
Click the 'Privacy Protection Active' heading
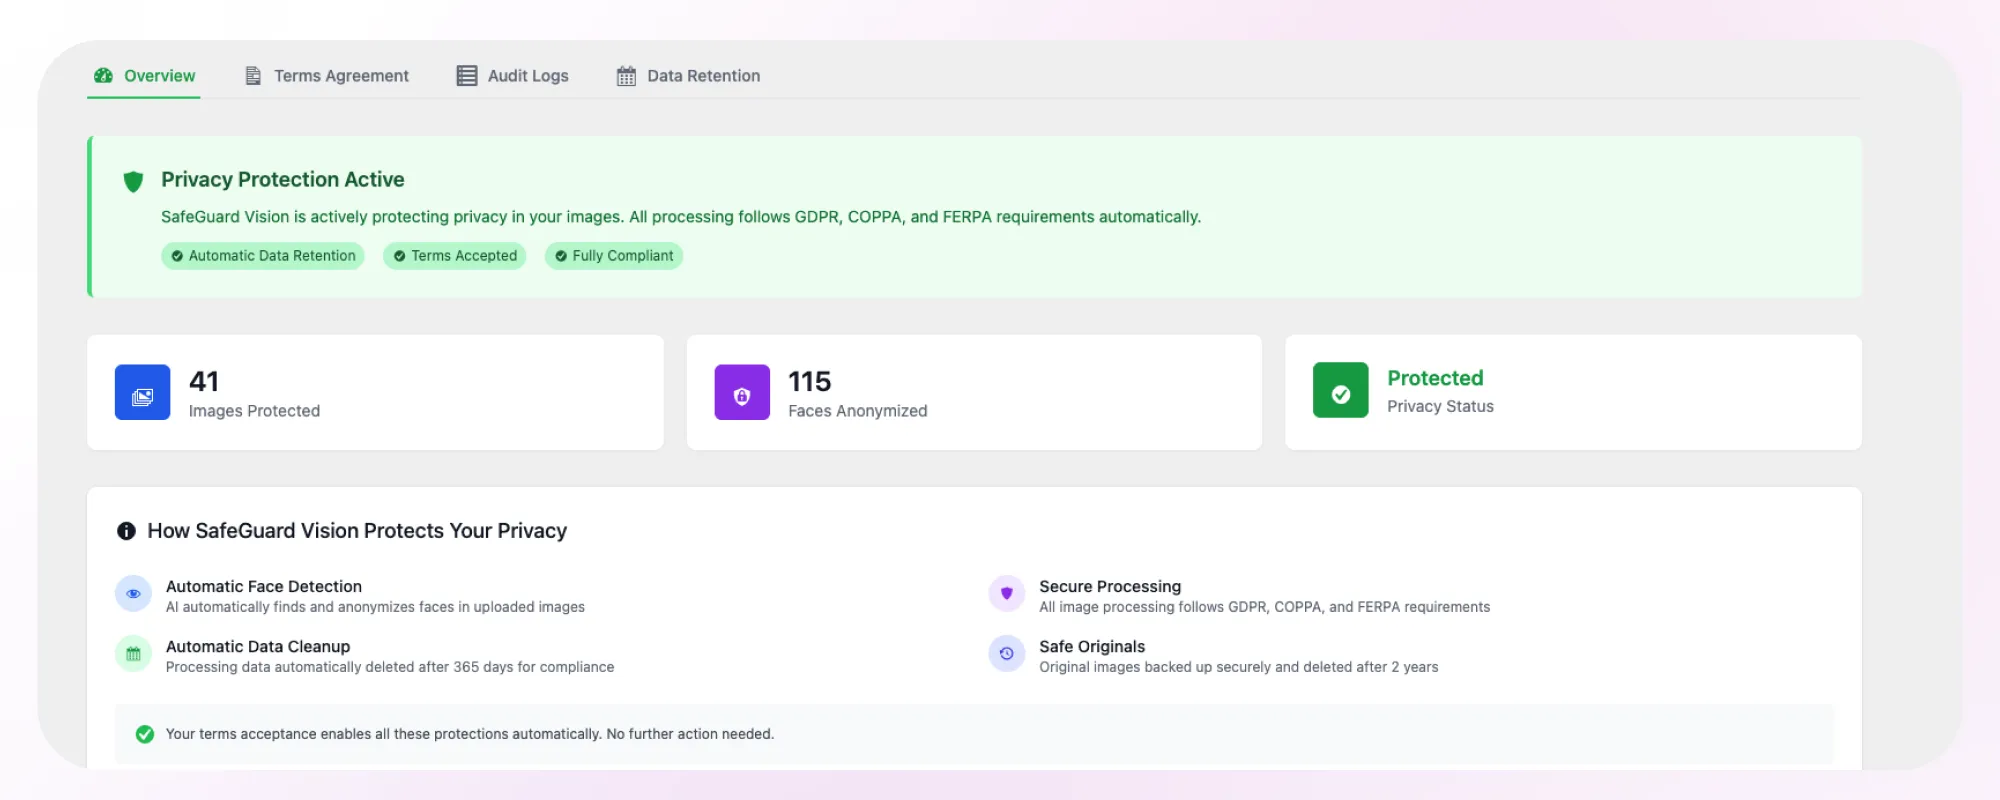[283, 180]
